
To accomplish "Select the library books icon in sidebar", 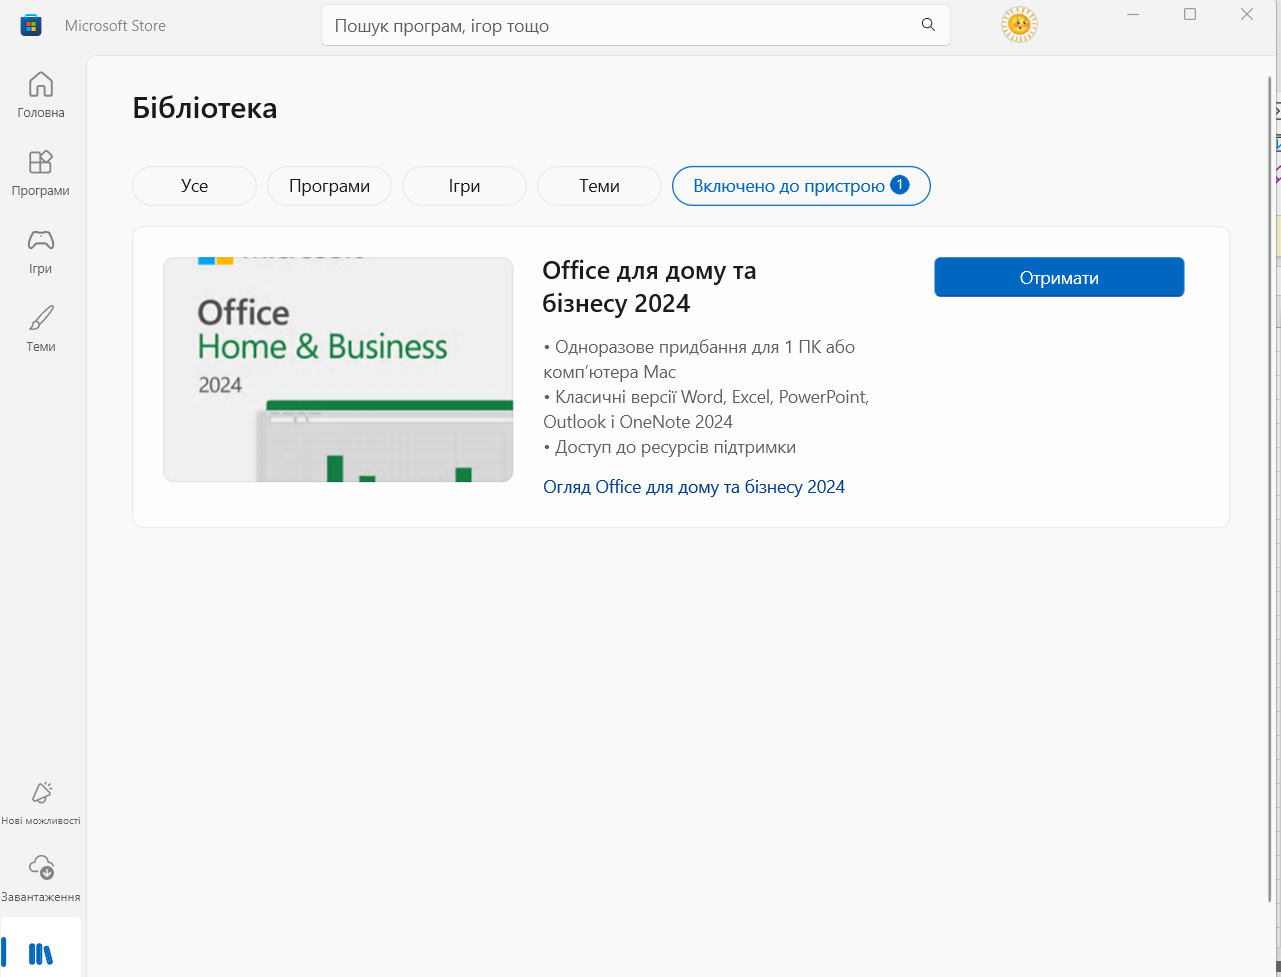I will click(x=41, y=953).
